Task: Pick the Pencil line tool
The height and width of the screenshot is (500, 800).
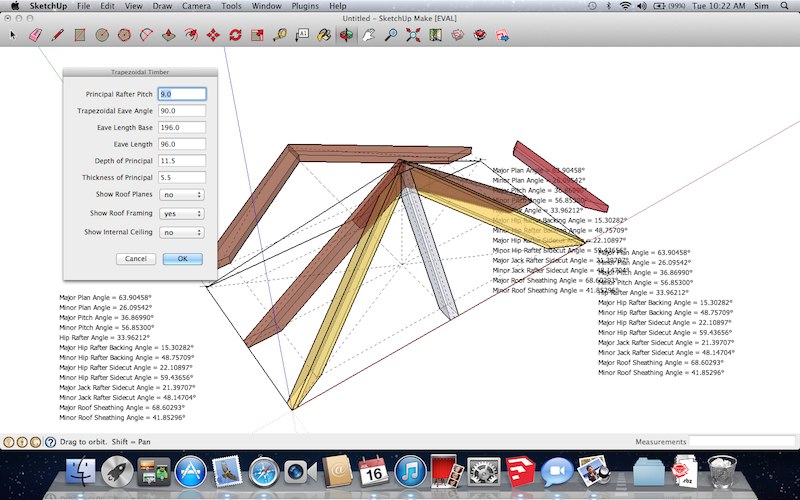Action: 57,34
